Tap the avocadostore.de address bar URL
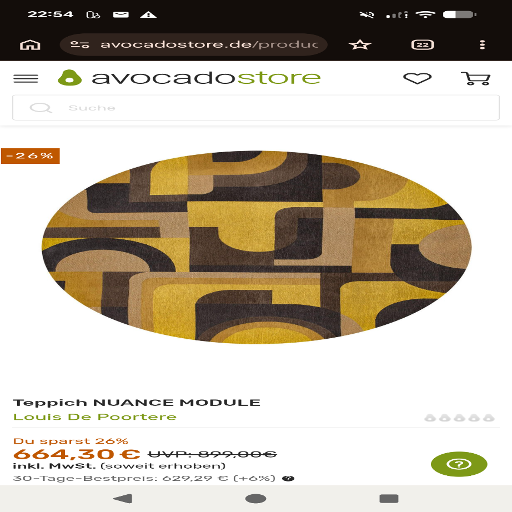 pos(209,44)
